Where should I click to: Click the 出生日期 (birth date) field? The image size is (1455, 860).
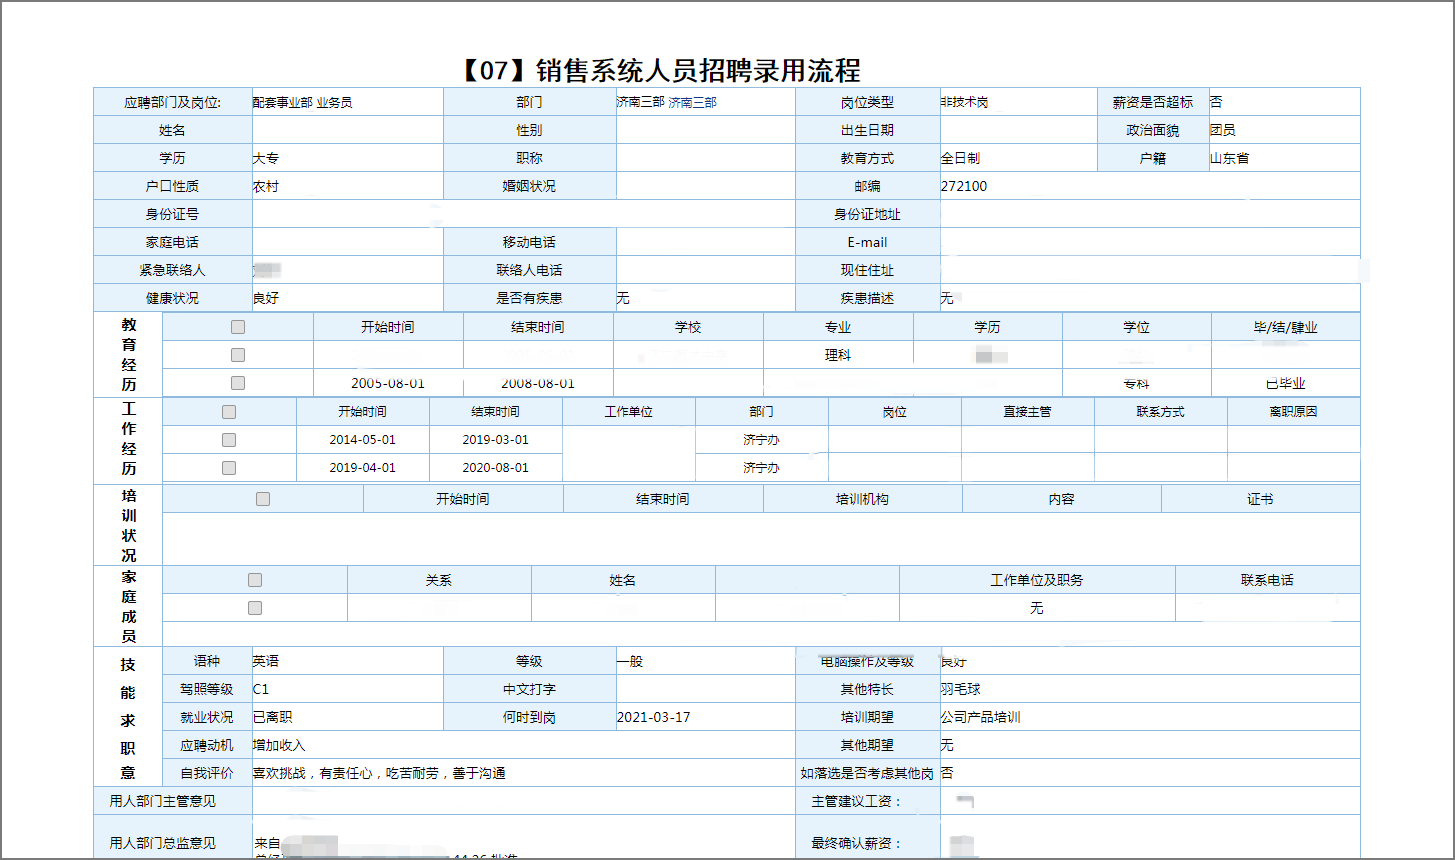click(x=1018, y=129)
